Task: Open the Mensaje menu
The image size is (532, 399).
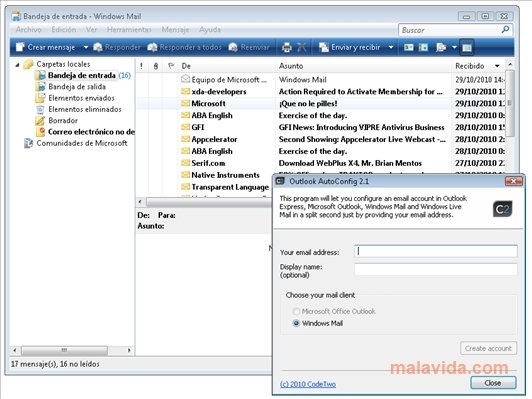Action: [x=175, y=30]
